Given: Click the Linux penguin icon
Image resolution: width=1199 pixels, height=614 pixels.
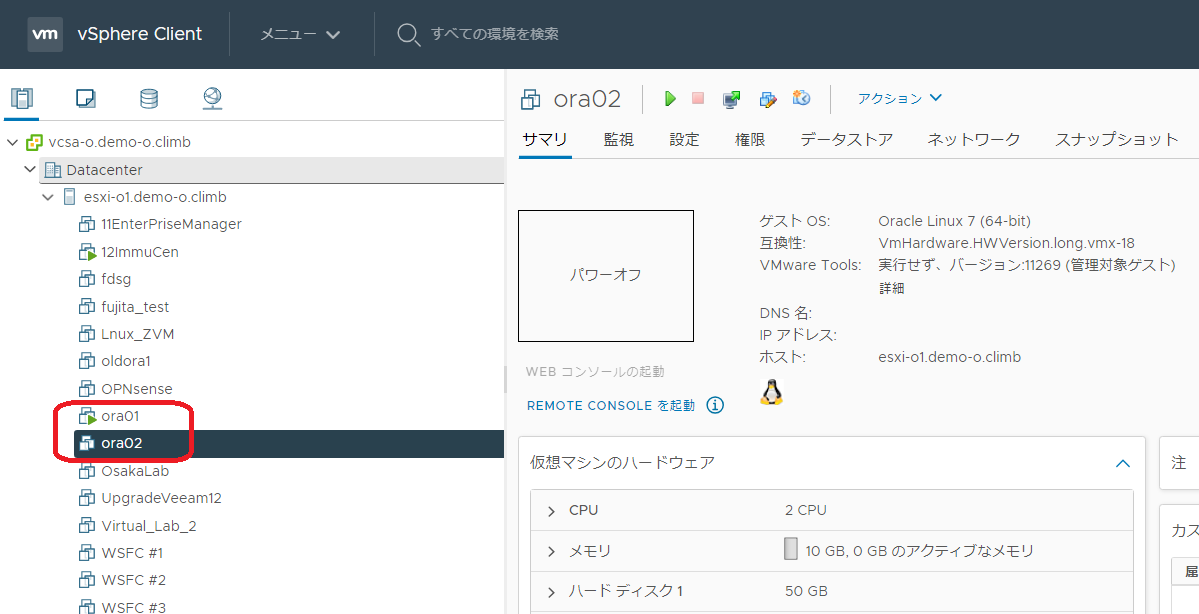Looking at the screenshot, I should pyautogui.click(x=772, y=391).
